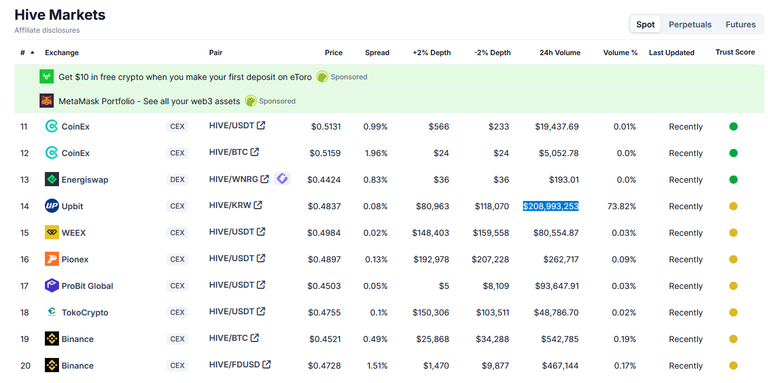Click the highlighted $208,993,253 volume value
The width and height of the screenshot is (768, 383).
pyautogui.click(x=551, y=206)
